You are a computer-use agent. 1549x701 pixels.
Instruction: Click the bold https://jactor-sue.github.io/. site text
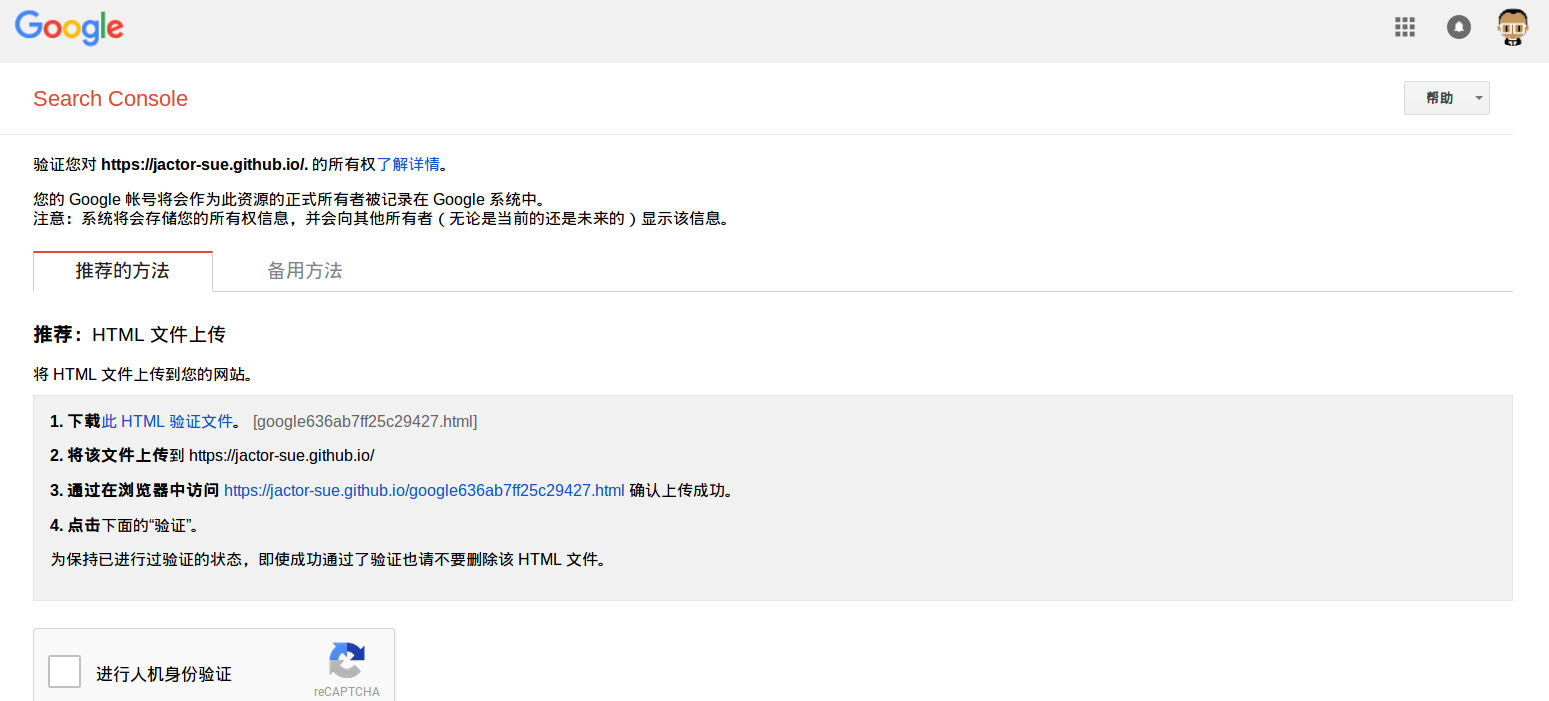point(205,164)
